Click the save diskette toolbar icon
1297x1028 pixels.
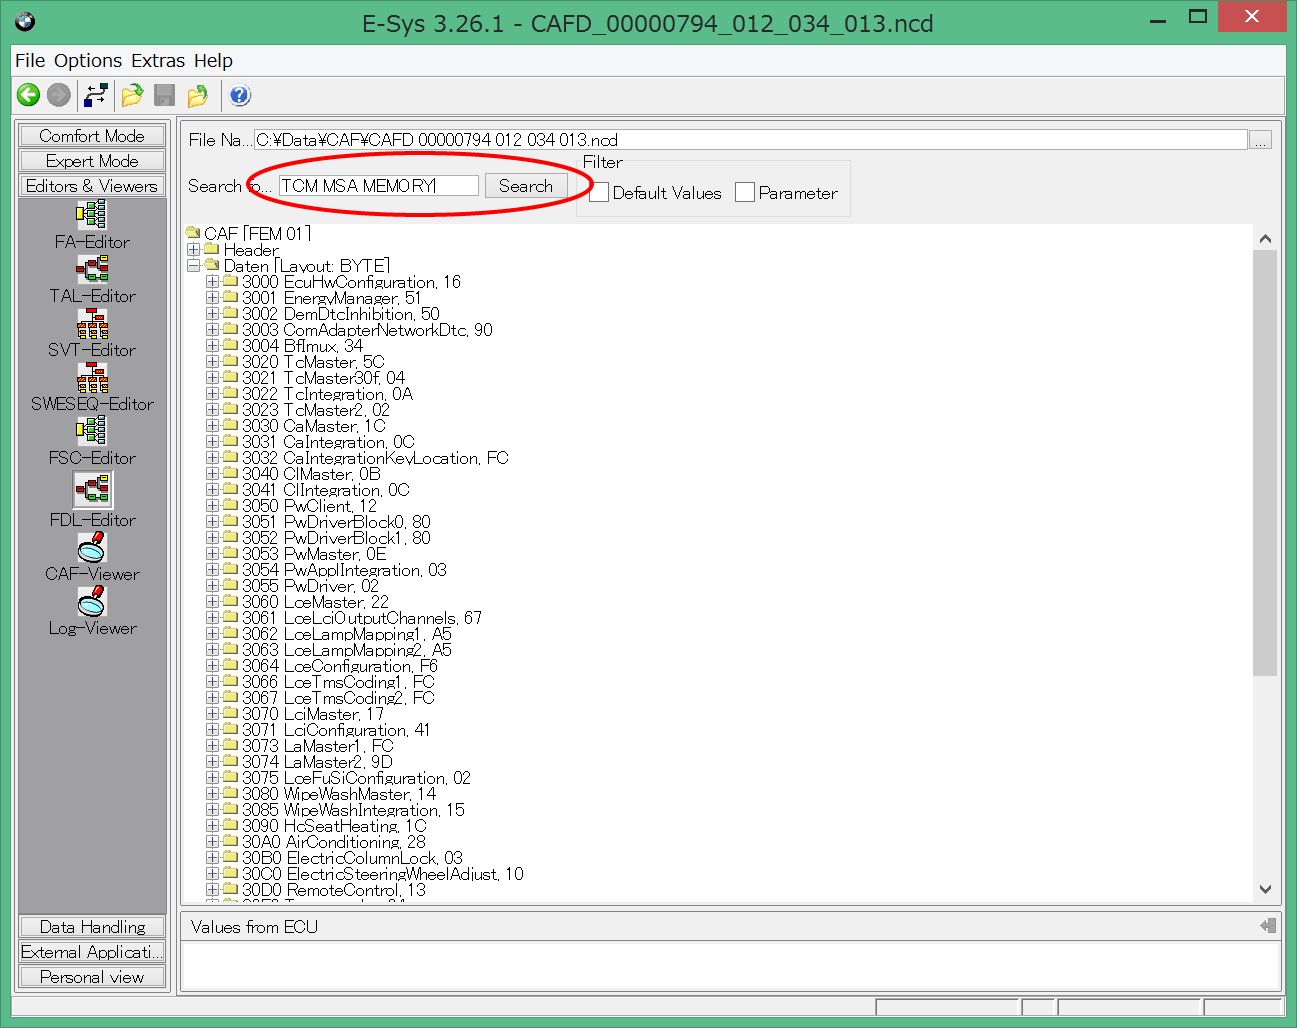click(x=165, y=95)
